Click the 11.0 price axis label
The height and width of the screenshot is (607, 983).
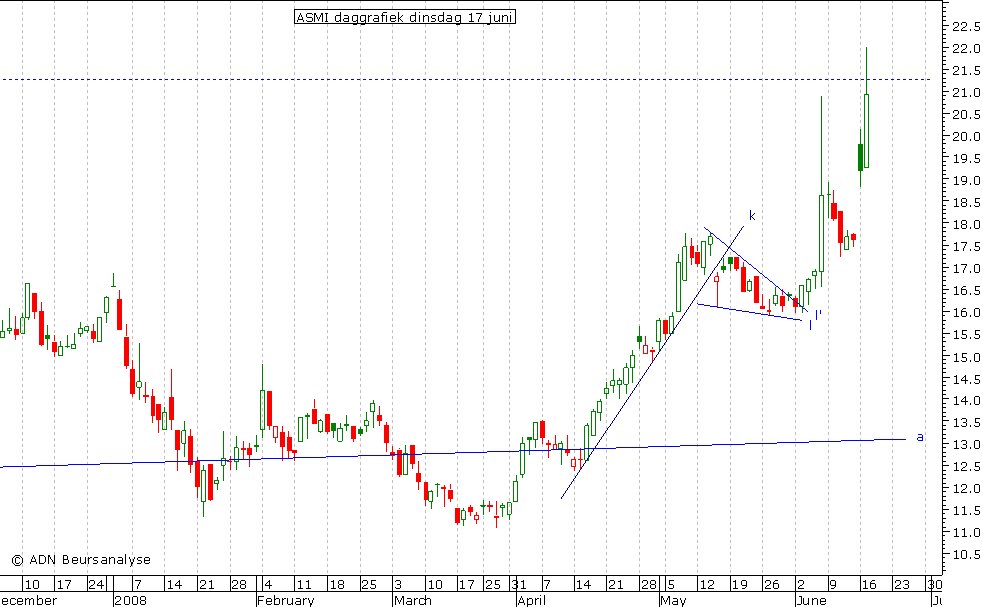point(966,532)
